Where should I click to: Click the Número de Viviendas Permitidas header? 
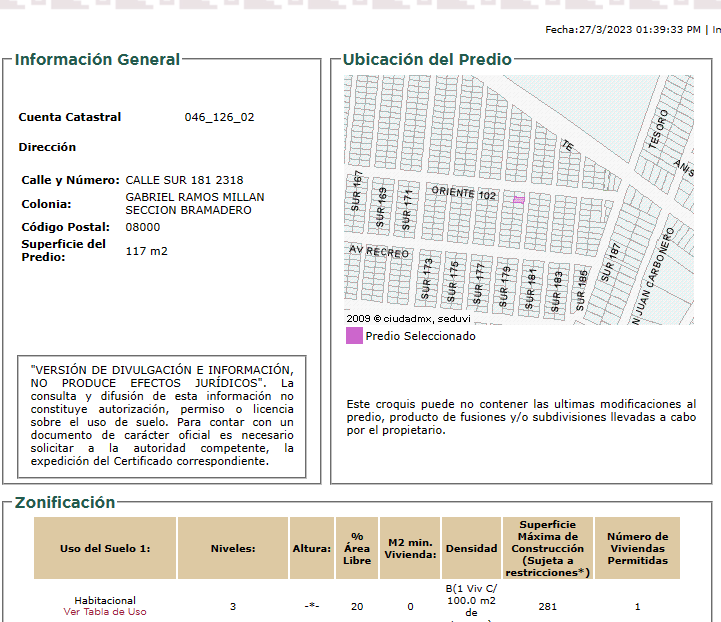(637, 548)
